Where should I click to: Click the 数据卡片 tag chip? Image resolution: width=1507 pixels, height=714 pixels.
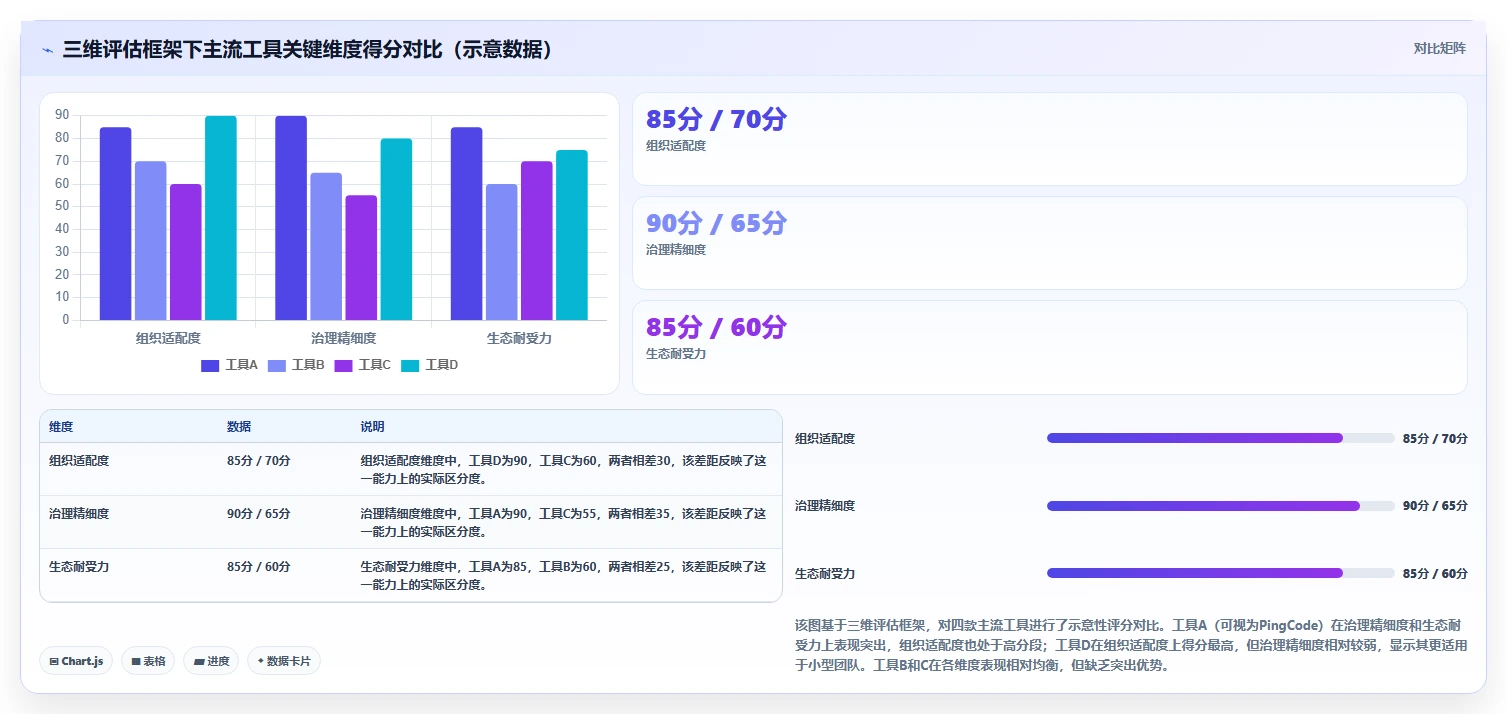pyautogui.click(x=284, y=661)
